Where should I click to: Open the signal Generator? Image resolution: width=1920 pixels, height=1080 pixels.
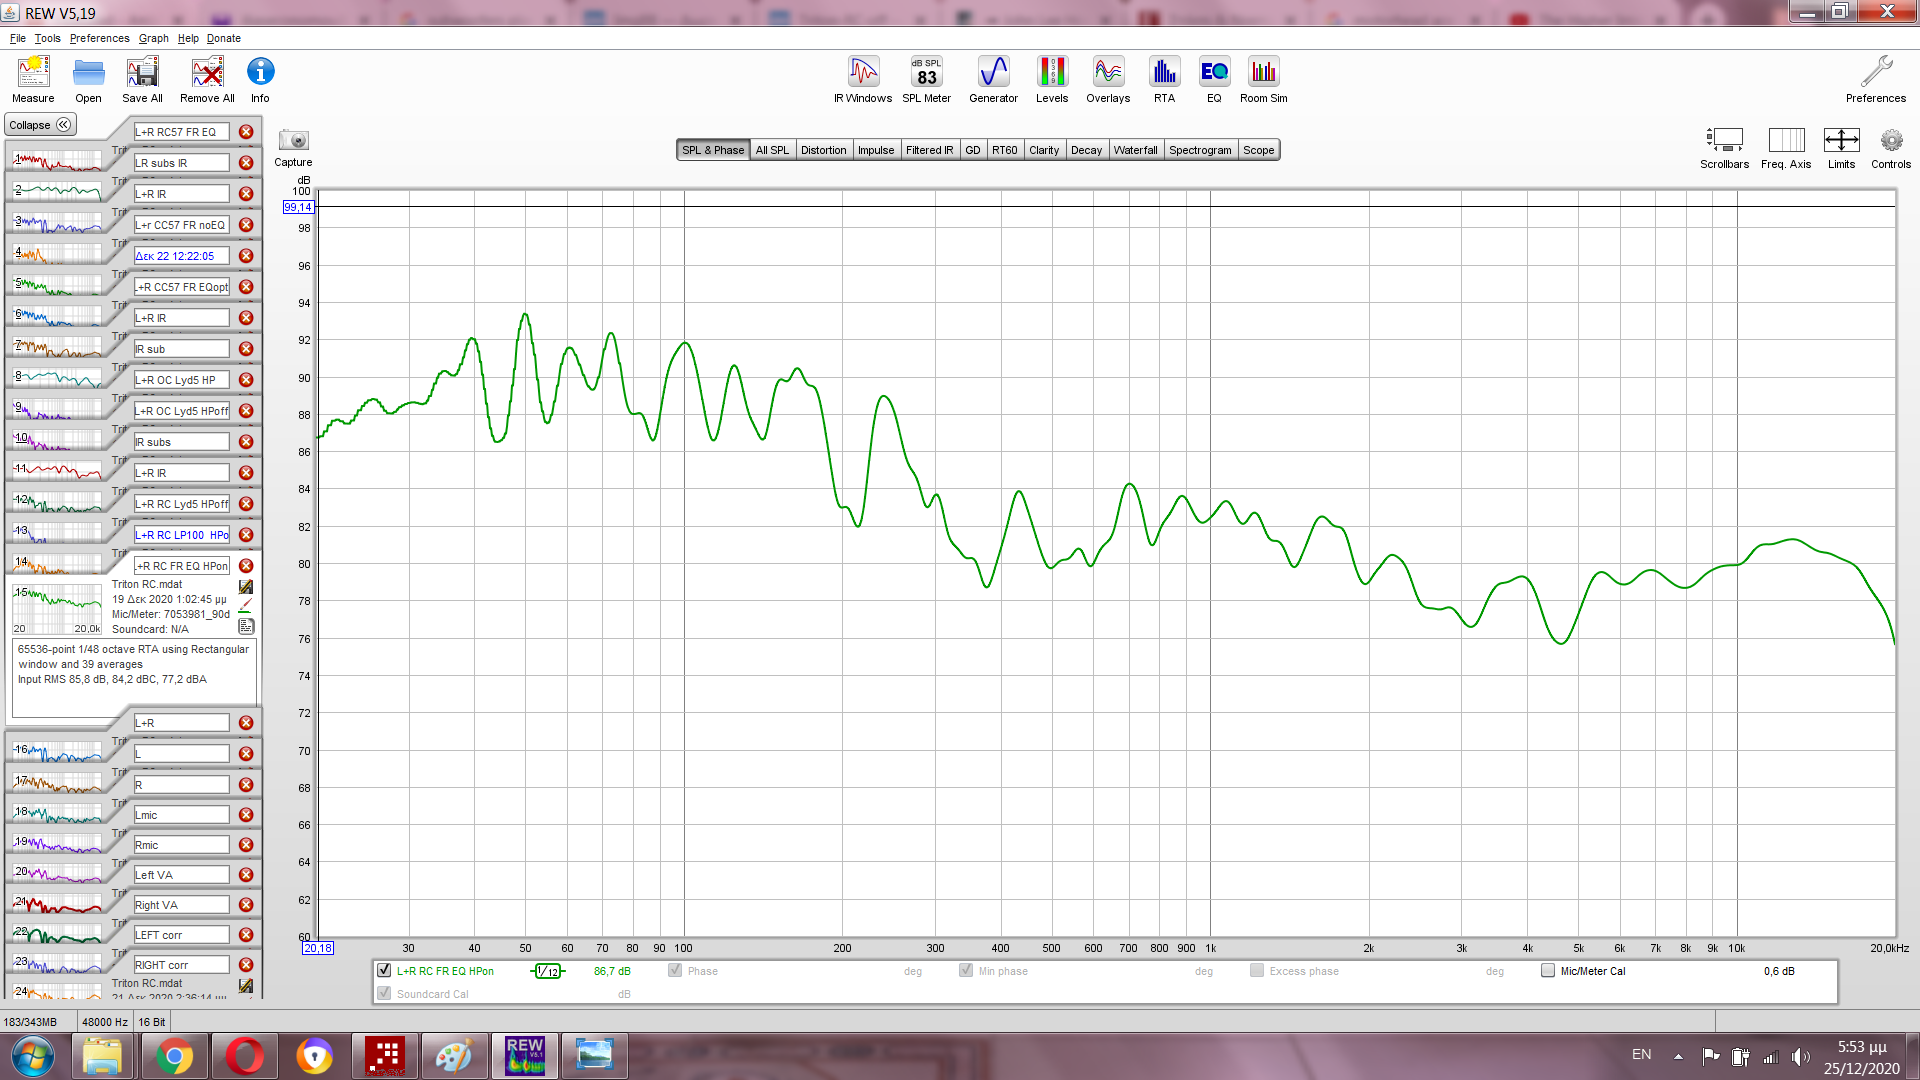pos(993,79)
